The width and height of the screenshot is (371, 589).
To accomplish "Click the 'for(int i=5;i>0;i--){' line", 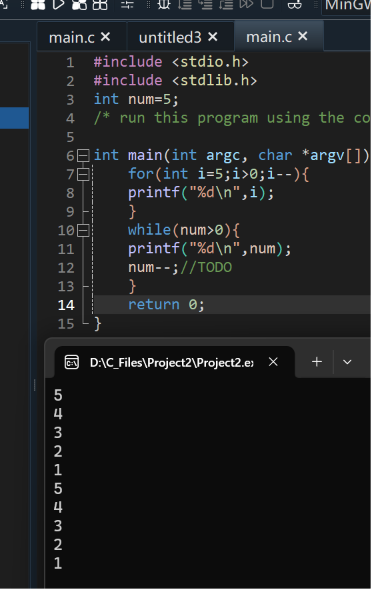I will point(219,174).
